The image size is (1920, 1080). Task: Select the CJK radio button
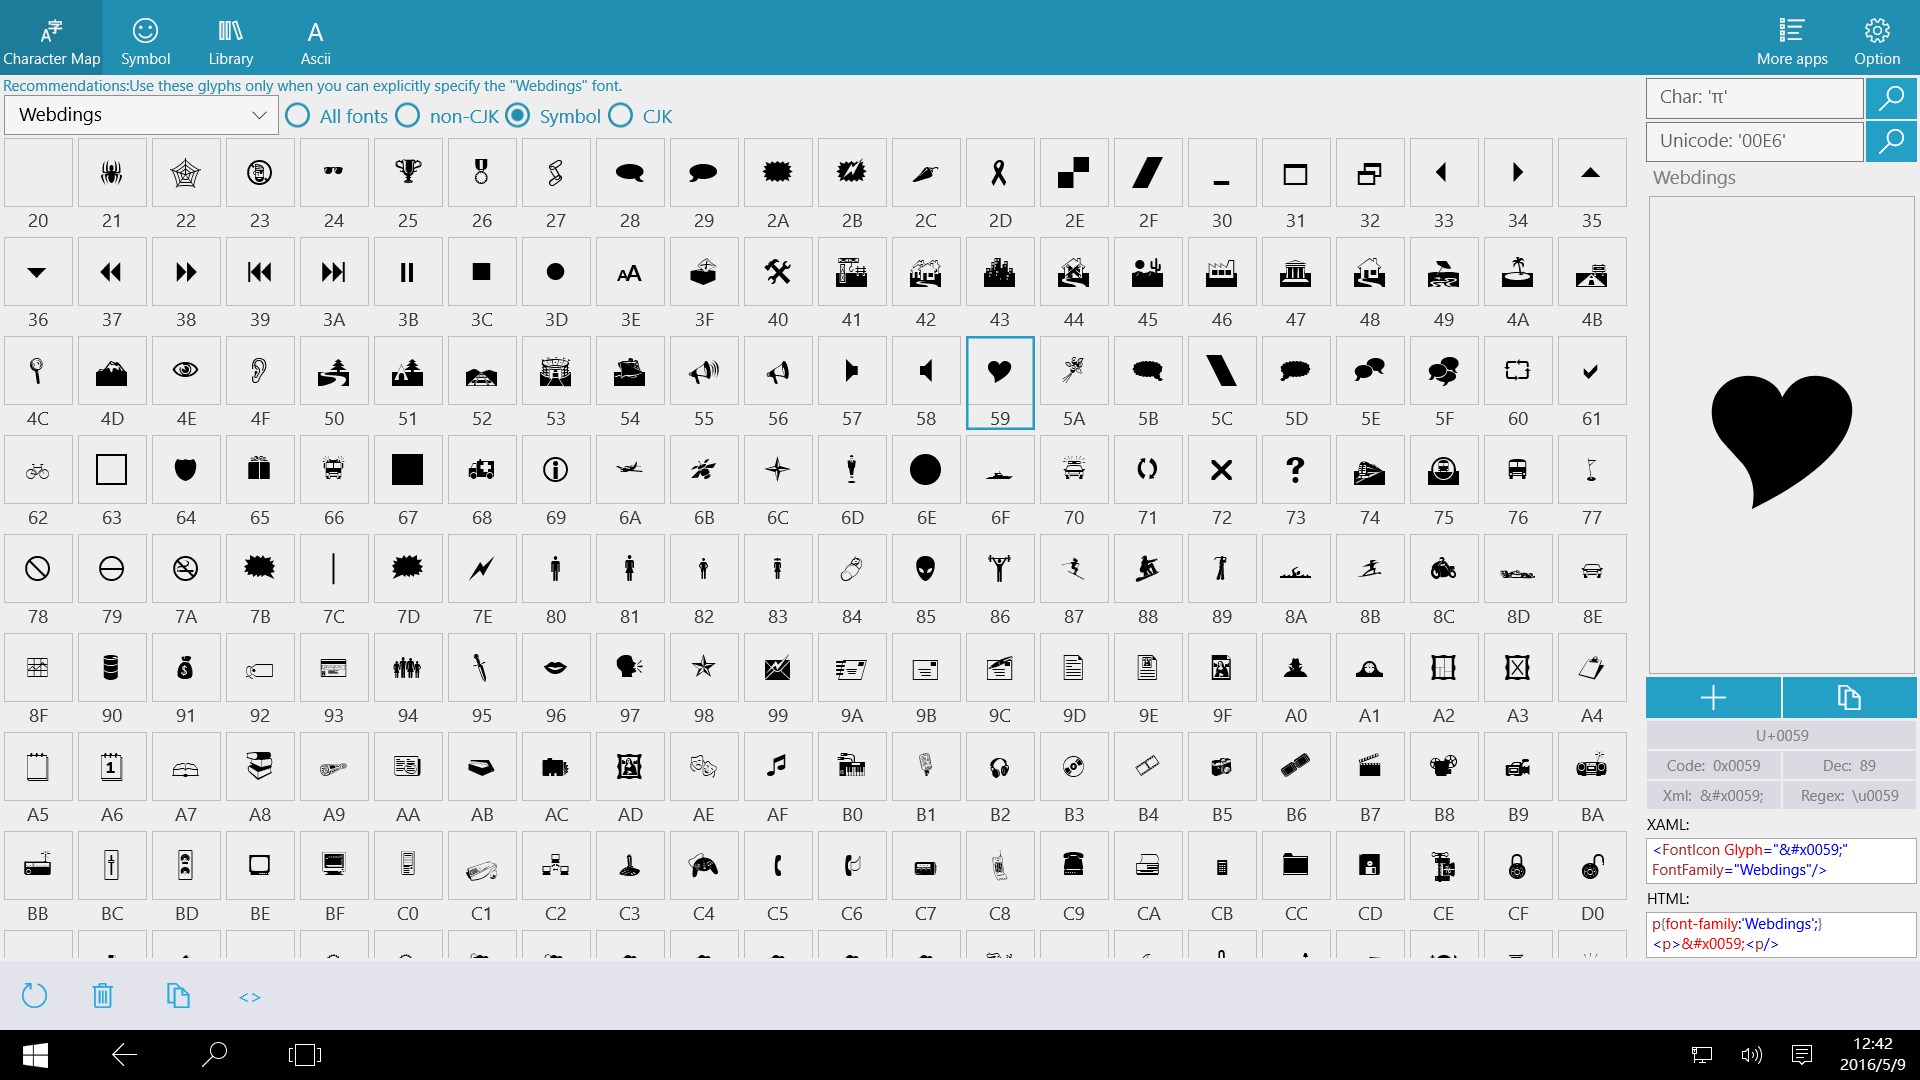coord(621,116)
